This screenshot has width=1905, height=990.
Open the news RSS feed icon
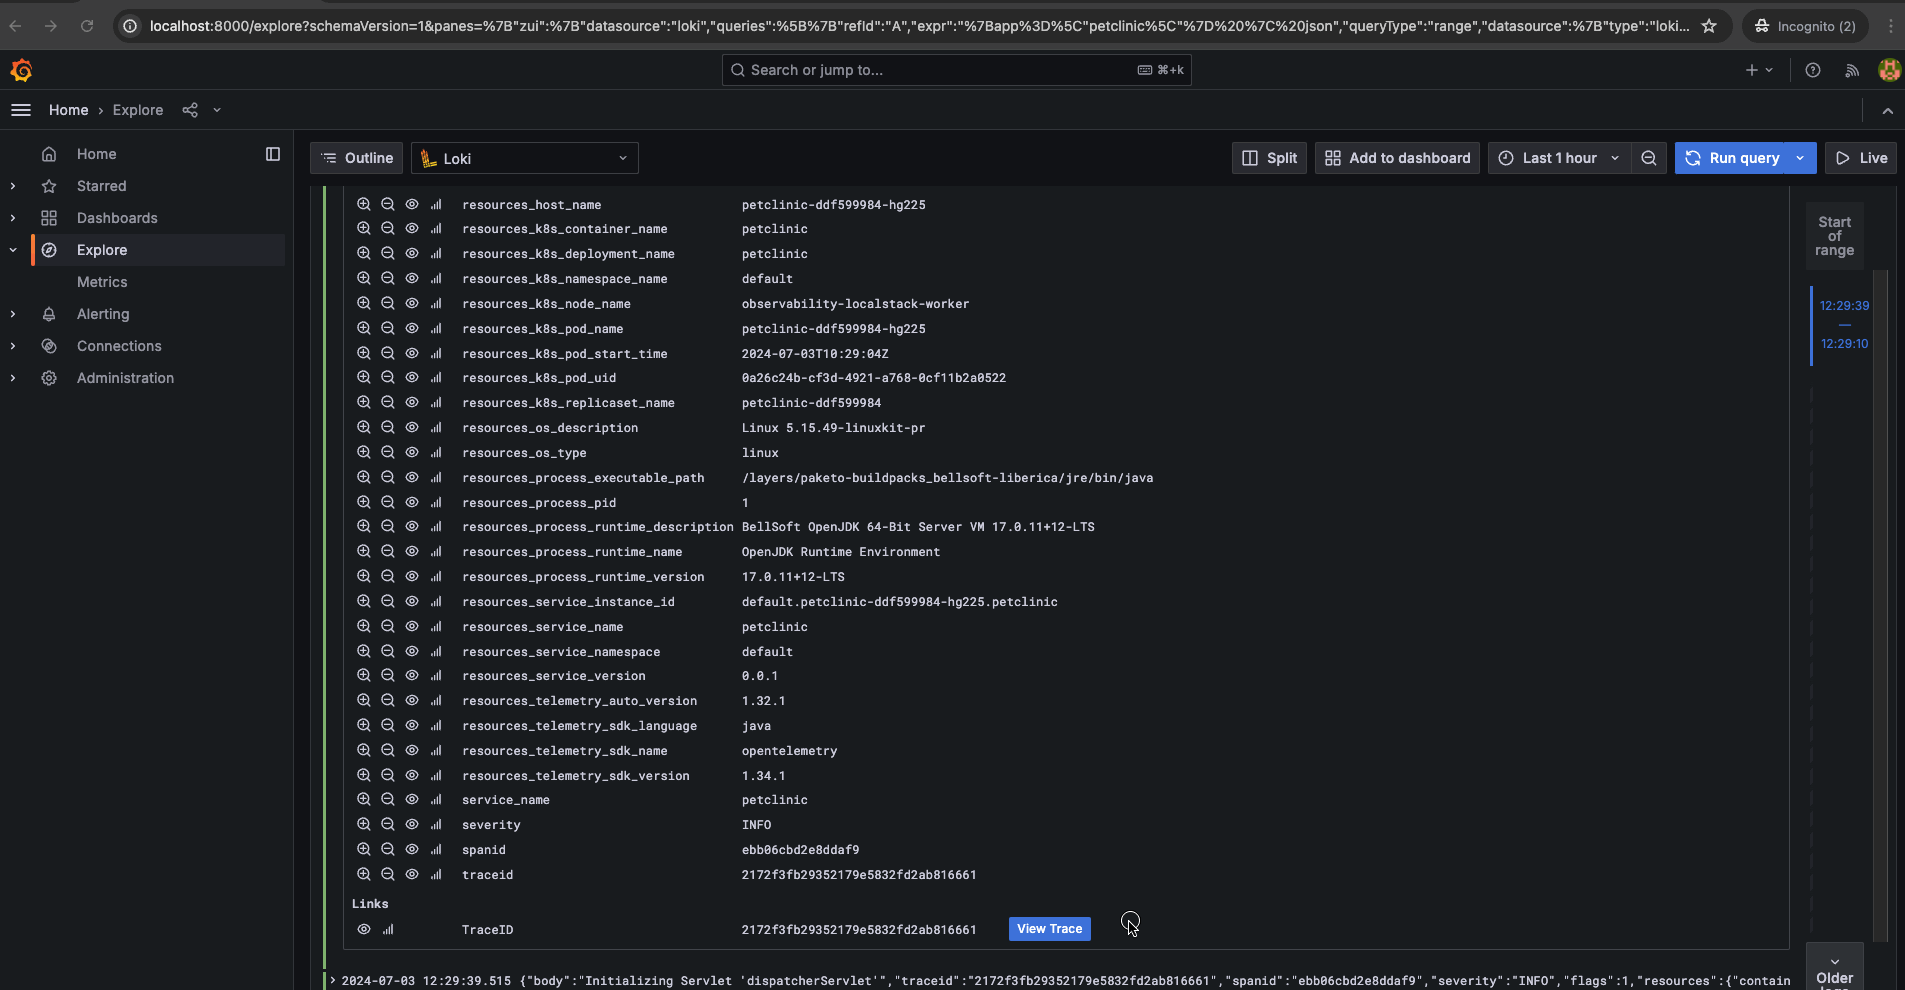click(x=1852, y=70)
